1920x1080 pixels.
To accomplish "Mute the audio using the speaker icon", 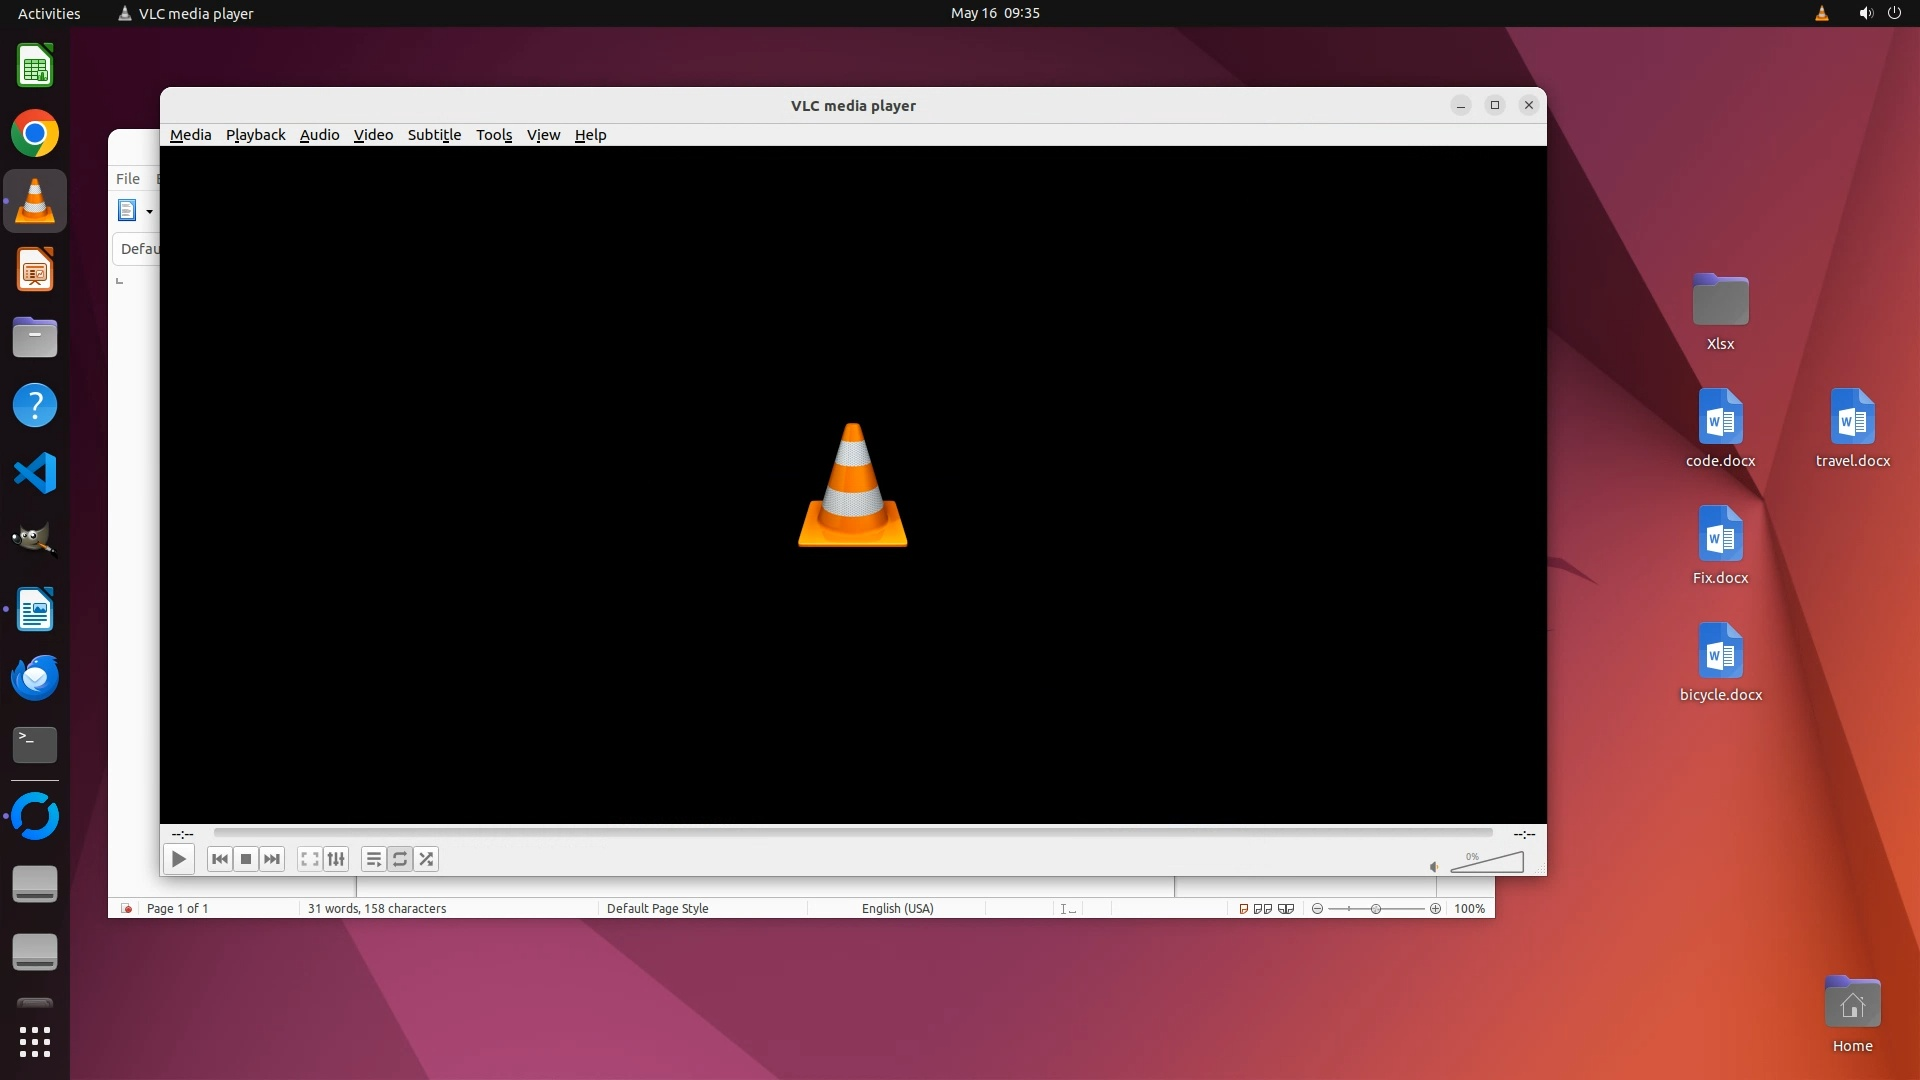I will click(1434, 867).
